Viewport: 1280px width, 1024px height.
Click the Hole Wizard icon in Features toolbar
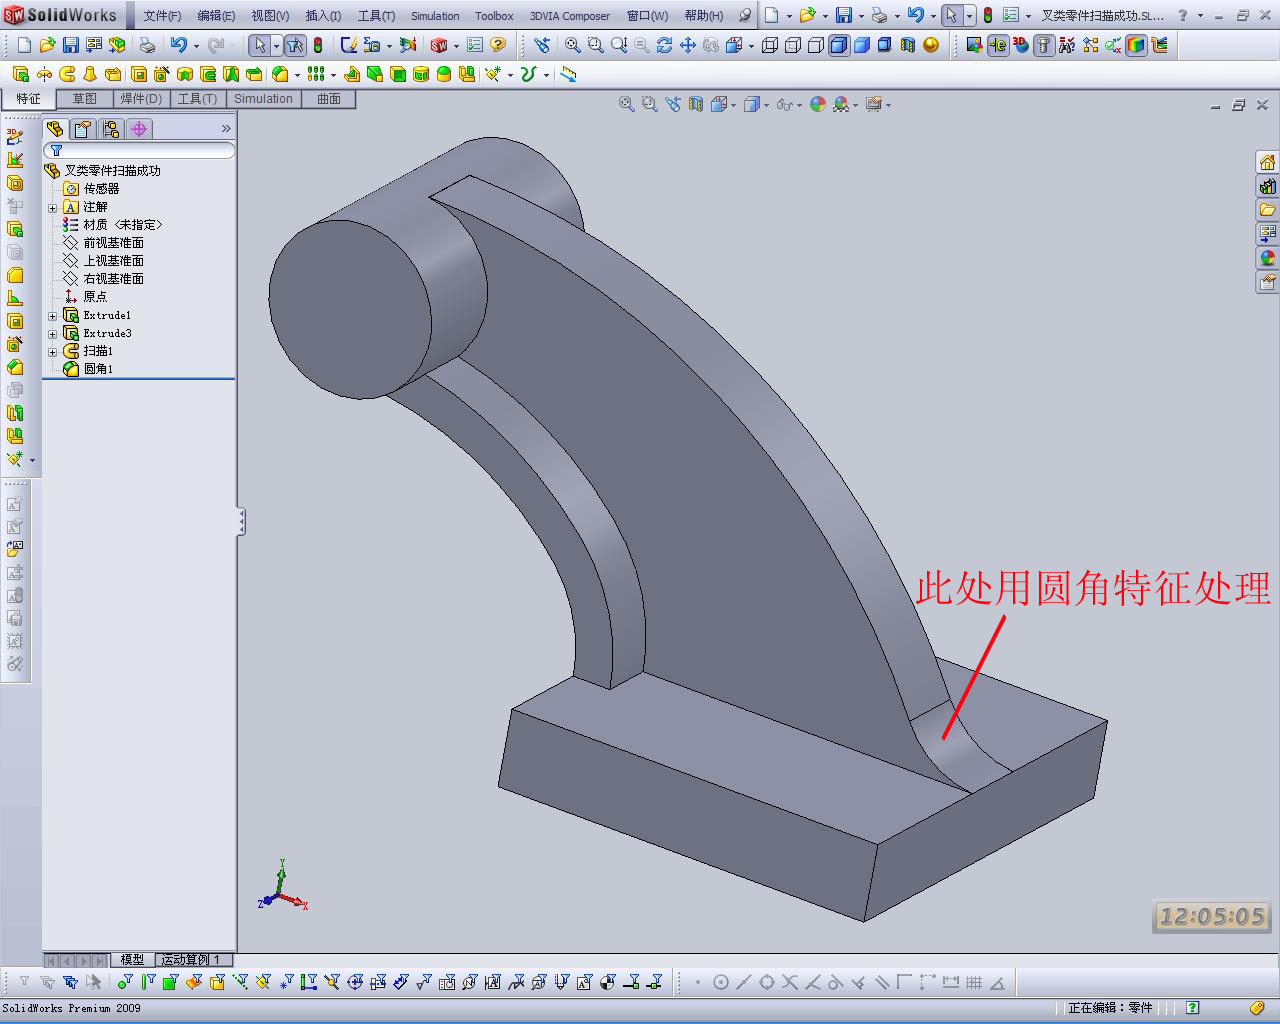tap(161, 74)
